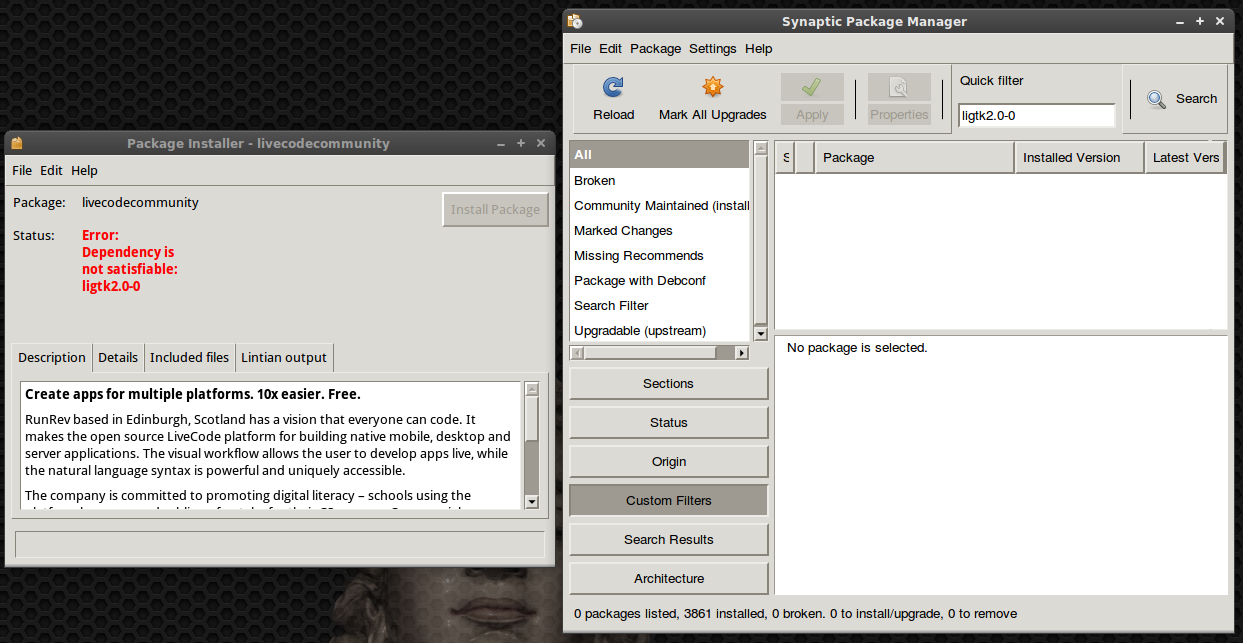Click the Package Installer title bar icon
The image size is (1243, 643).
[x=17, y=143]
